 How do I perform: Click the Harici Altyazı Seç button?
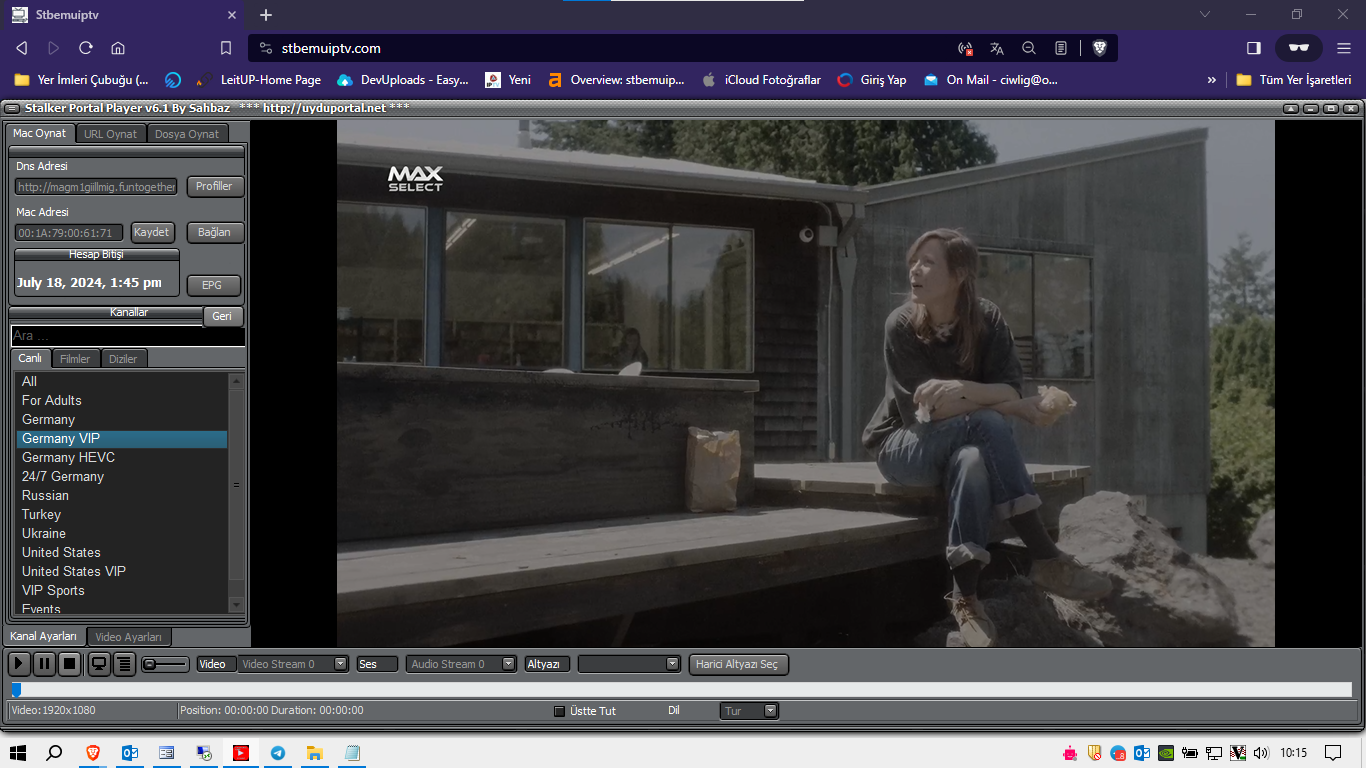coord(739,664)
